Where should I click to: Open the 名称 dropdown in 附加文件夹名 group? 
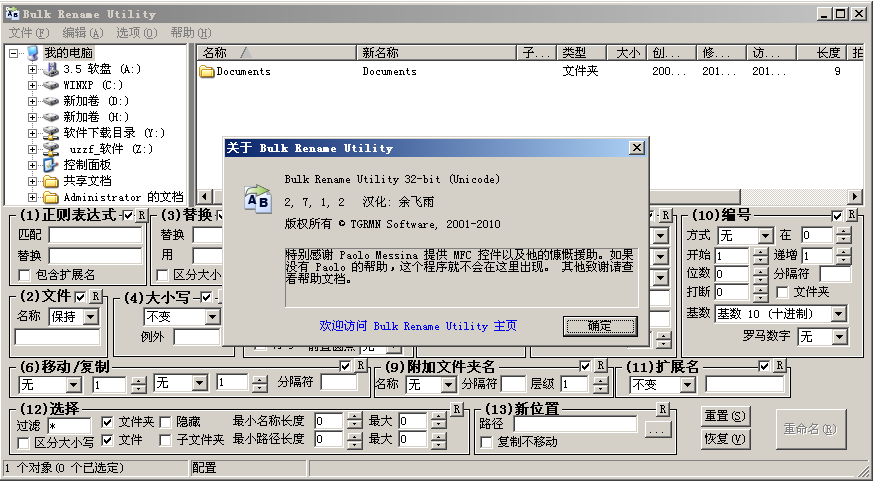click(448, 384)
